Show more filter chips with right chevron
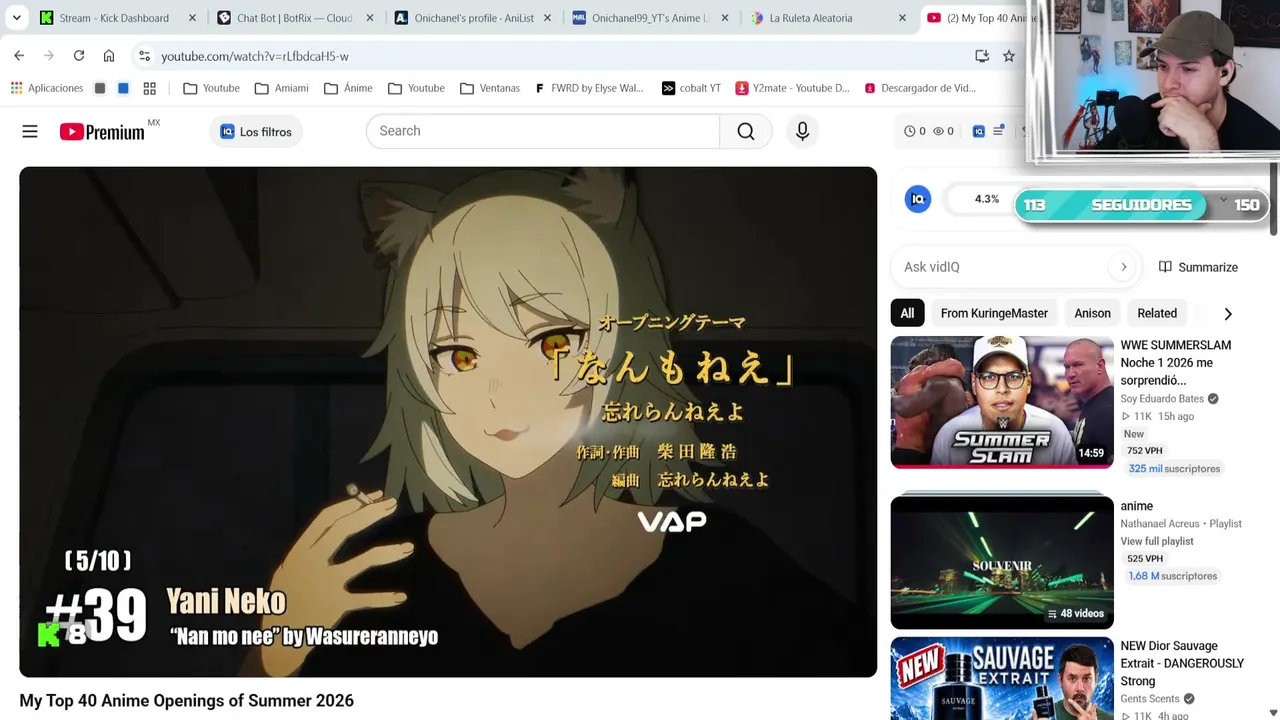The width and height of the screenshot is (1280, 720). click(1228, 314)
